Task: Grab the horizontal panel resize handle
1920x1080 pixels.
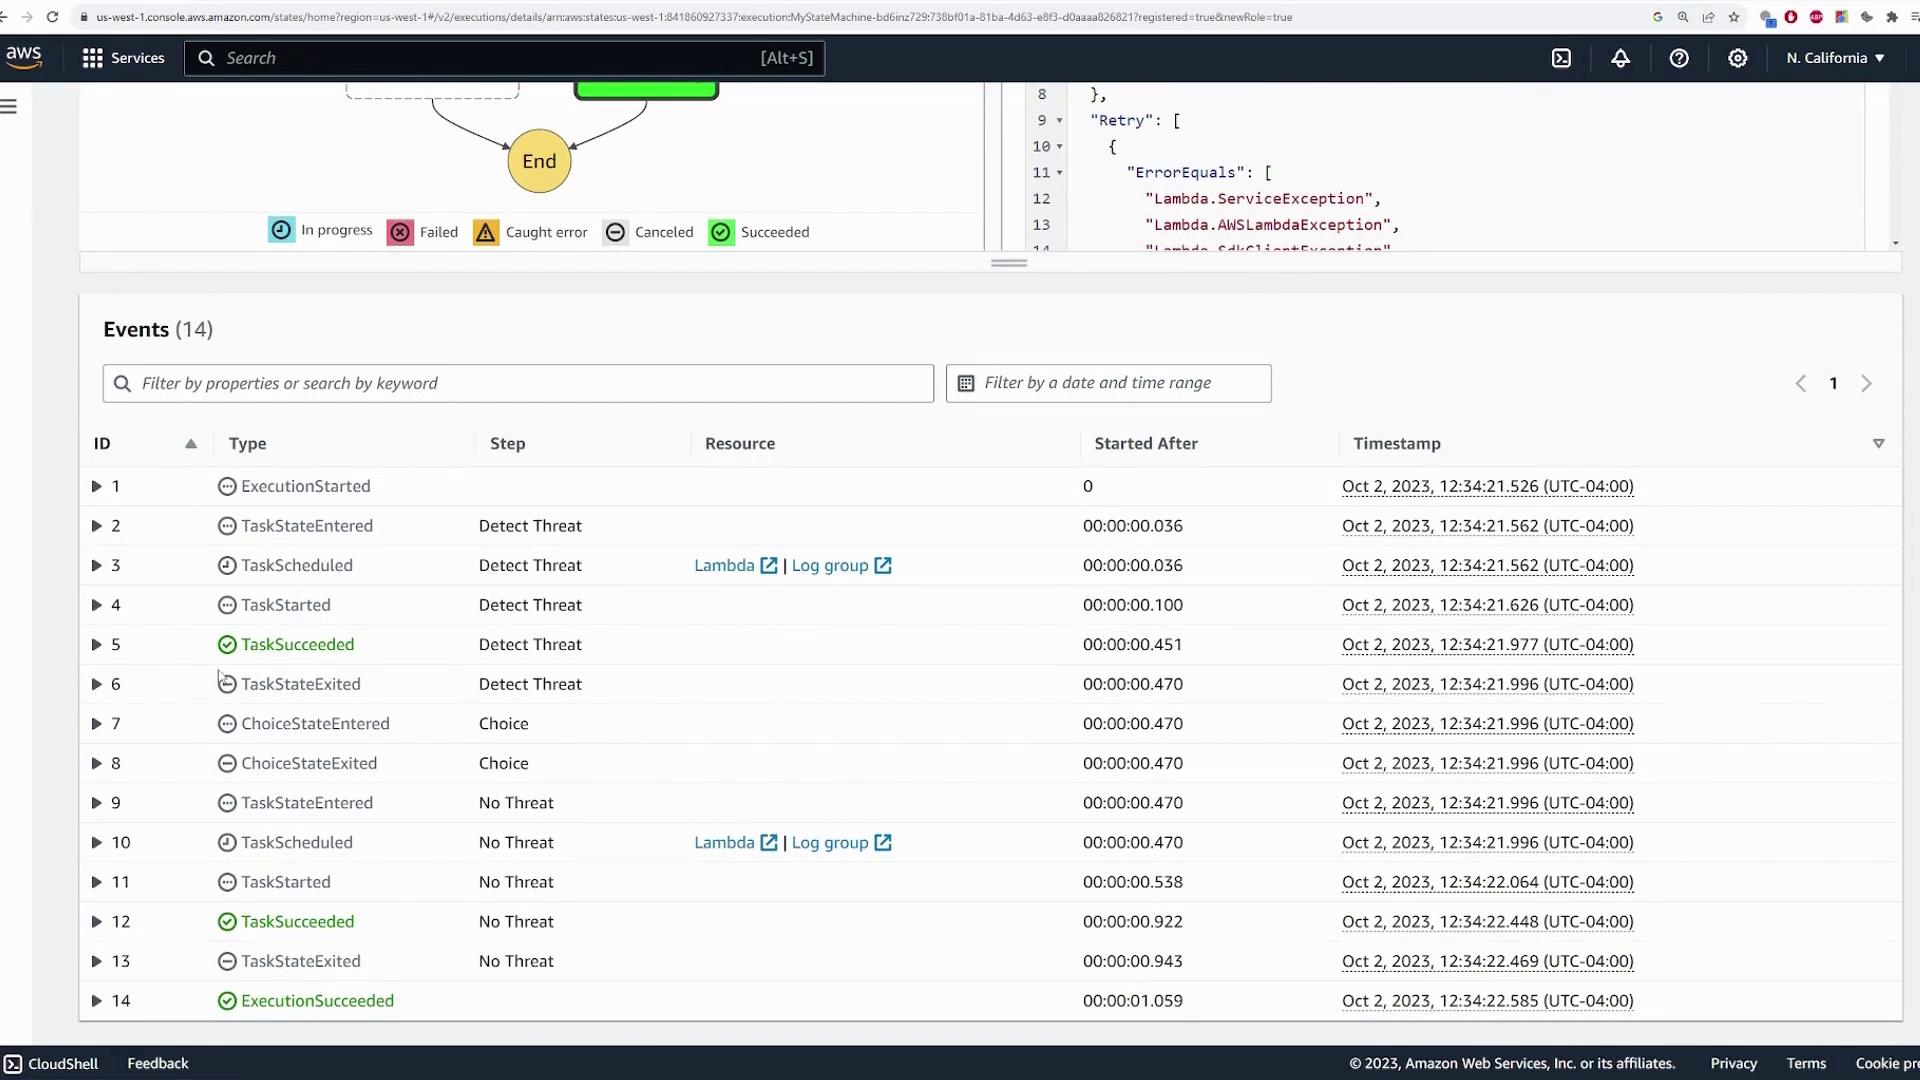Action: (x=1009, y=263)
